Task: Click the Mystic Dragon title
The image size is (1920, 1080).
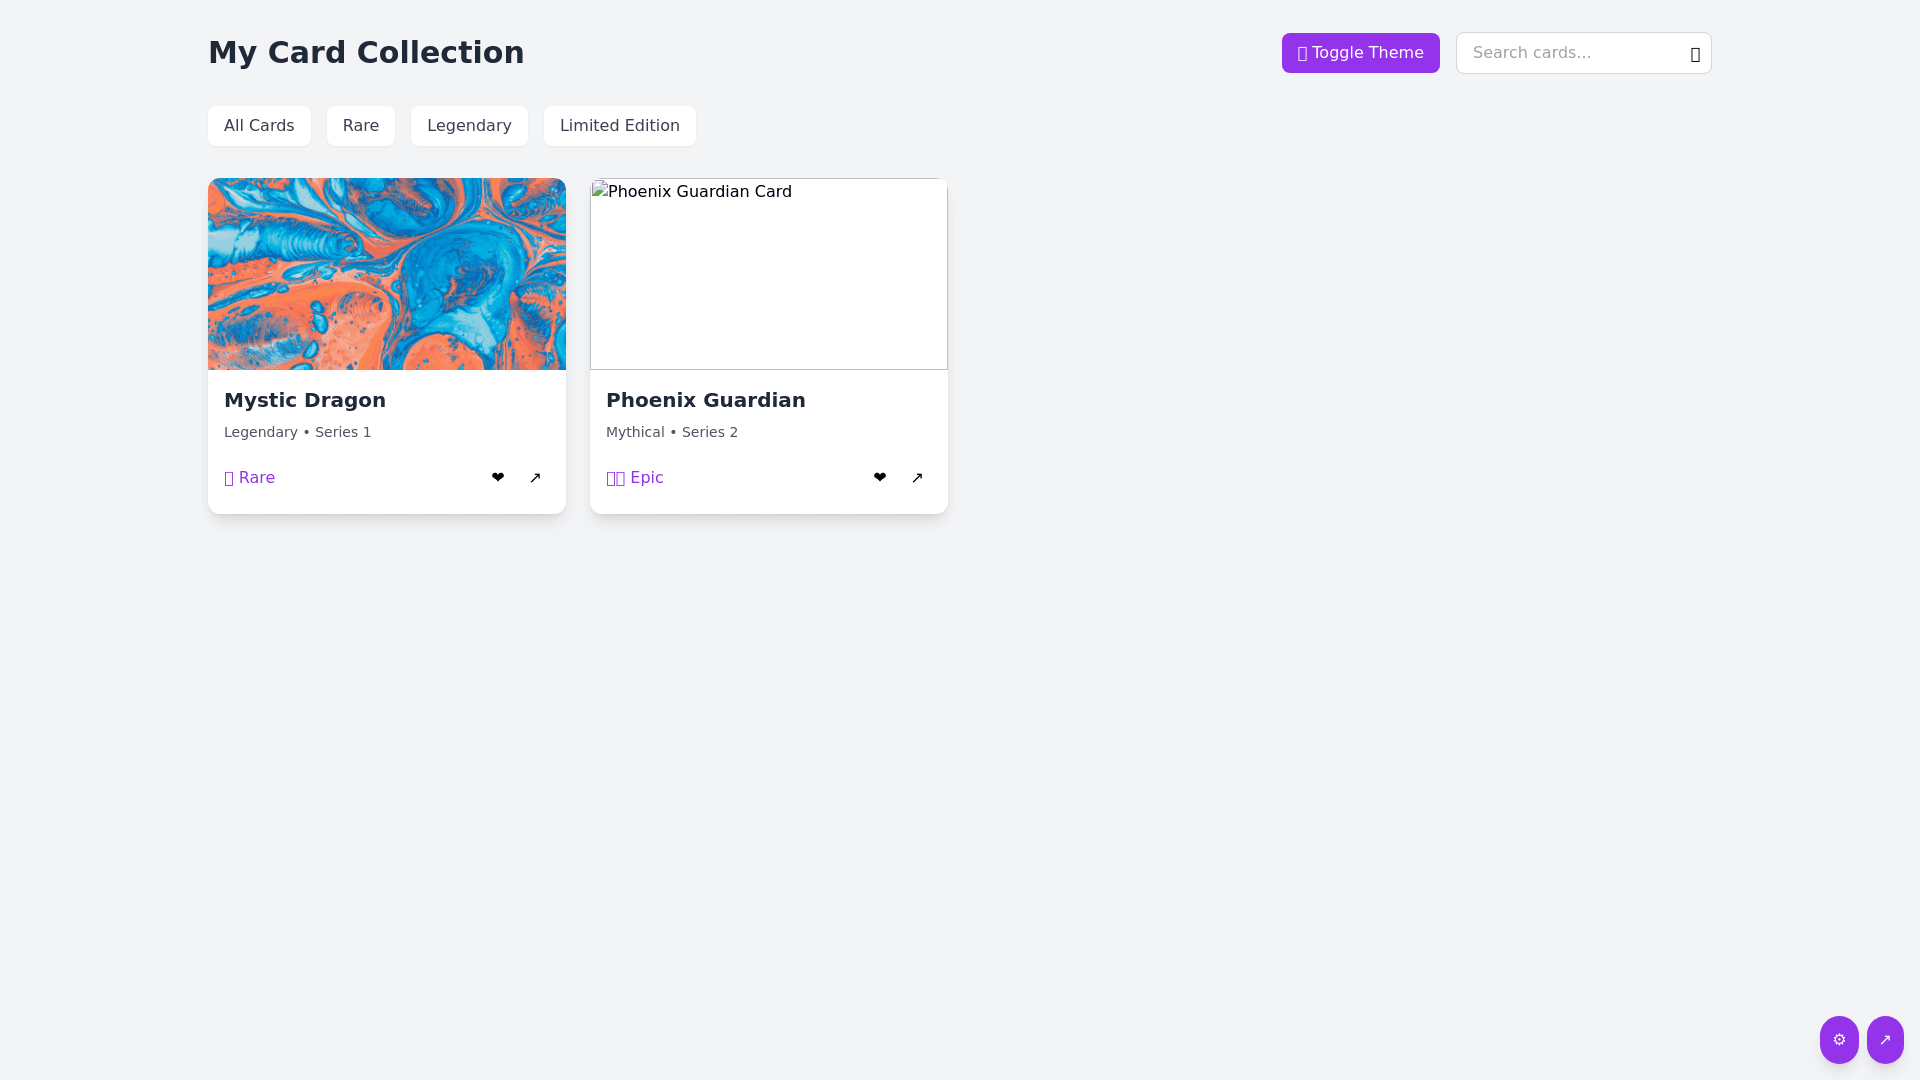Action: coord(305,400)
